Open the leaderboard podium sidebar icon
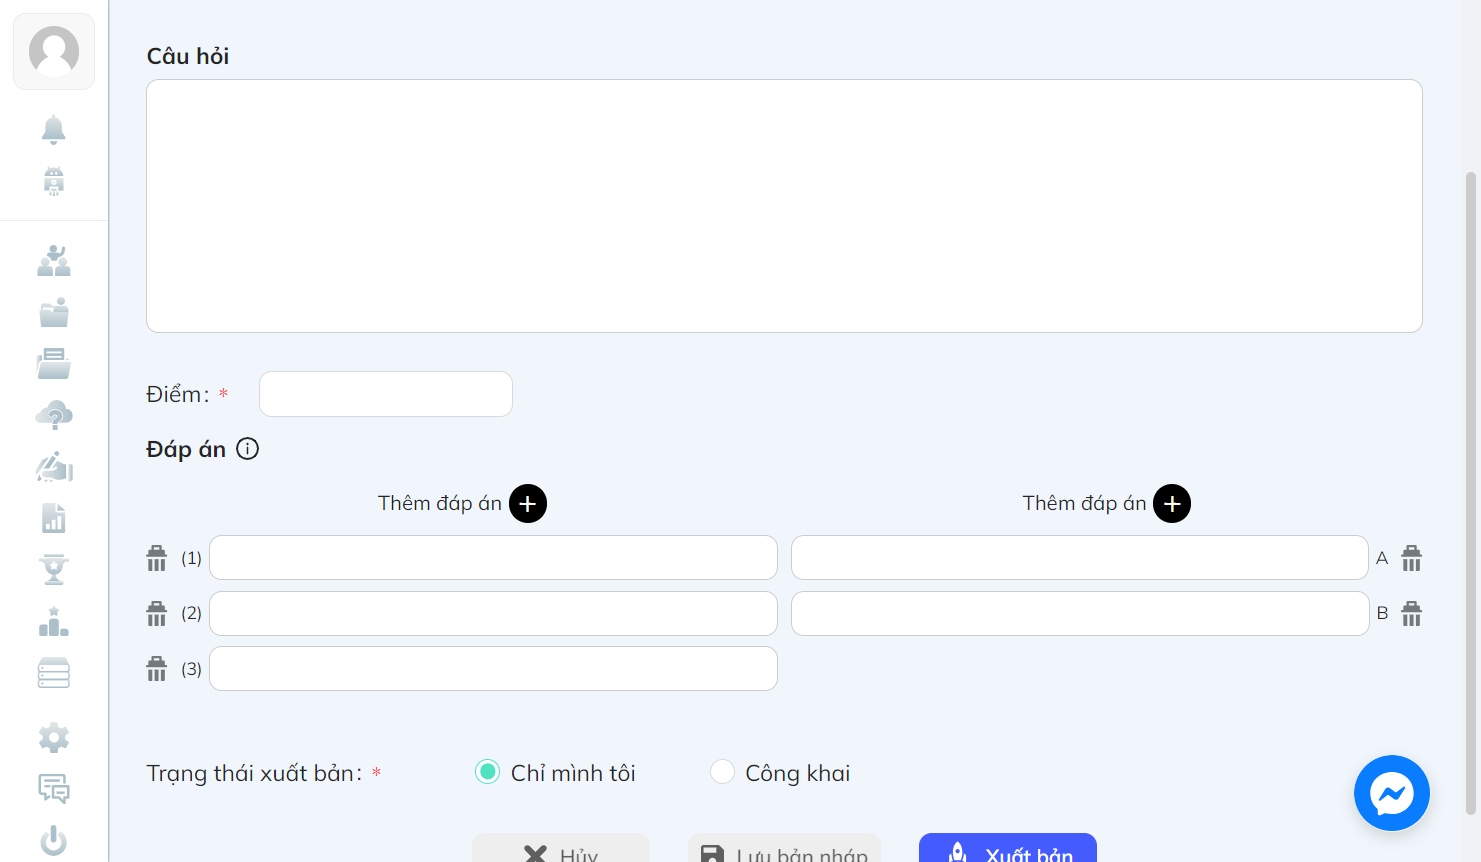 coord(54,622)
